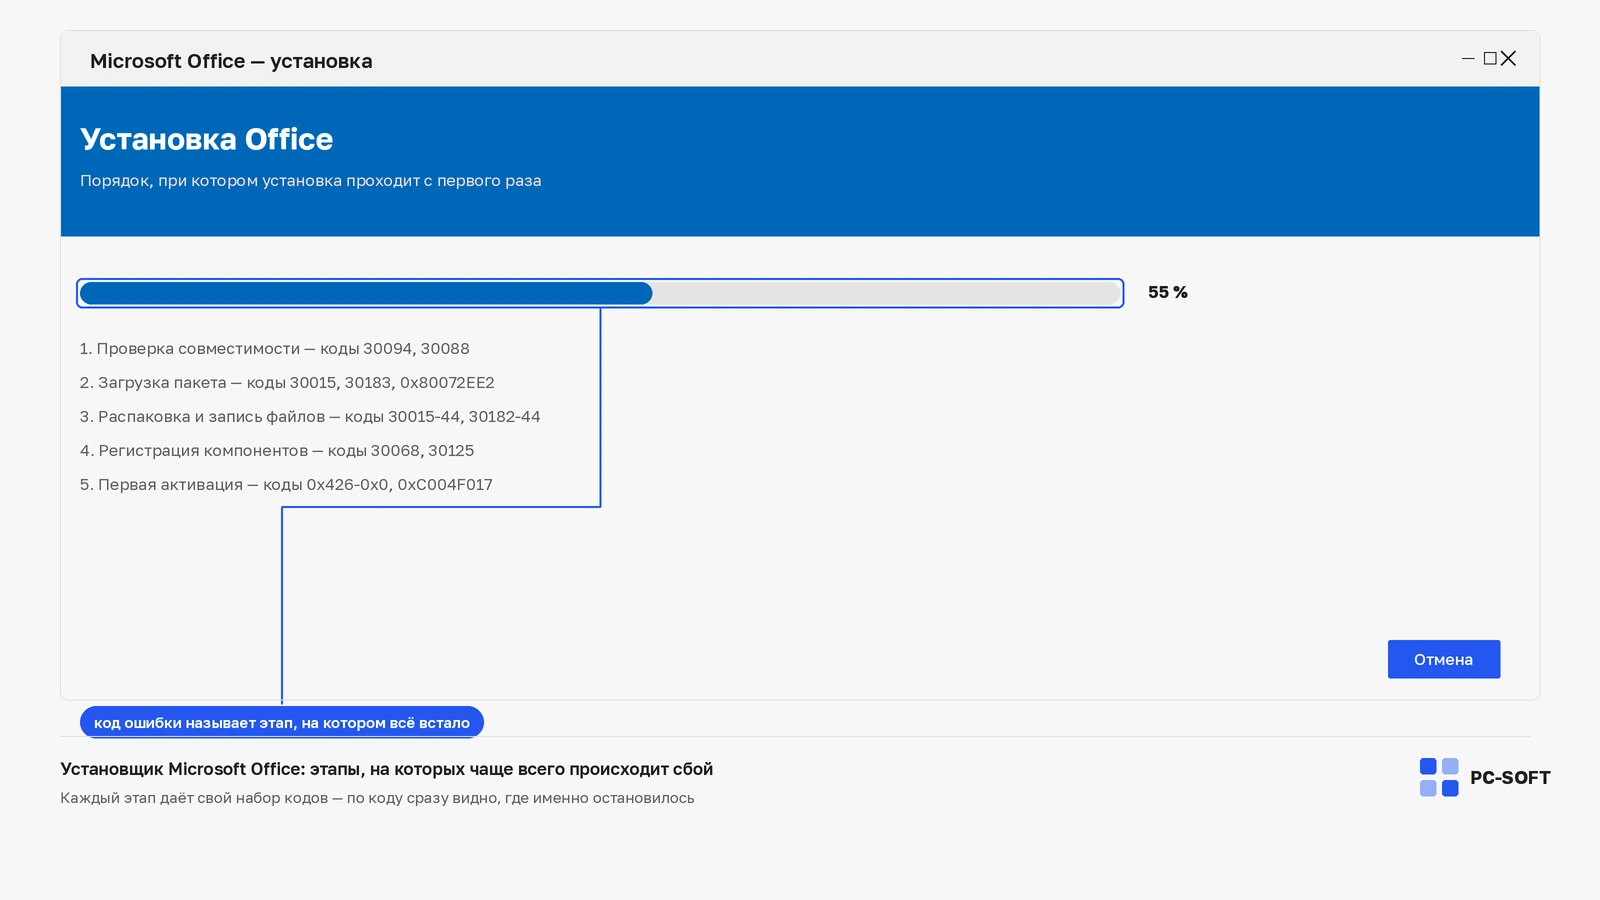
Task: Click the PC-SOFT logo icon
Action: point(1439,777)
